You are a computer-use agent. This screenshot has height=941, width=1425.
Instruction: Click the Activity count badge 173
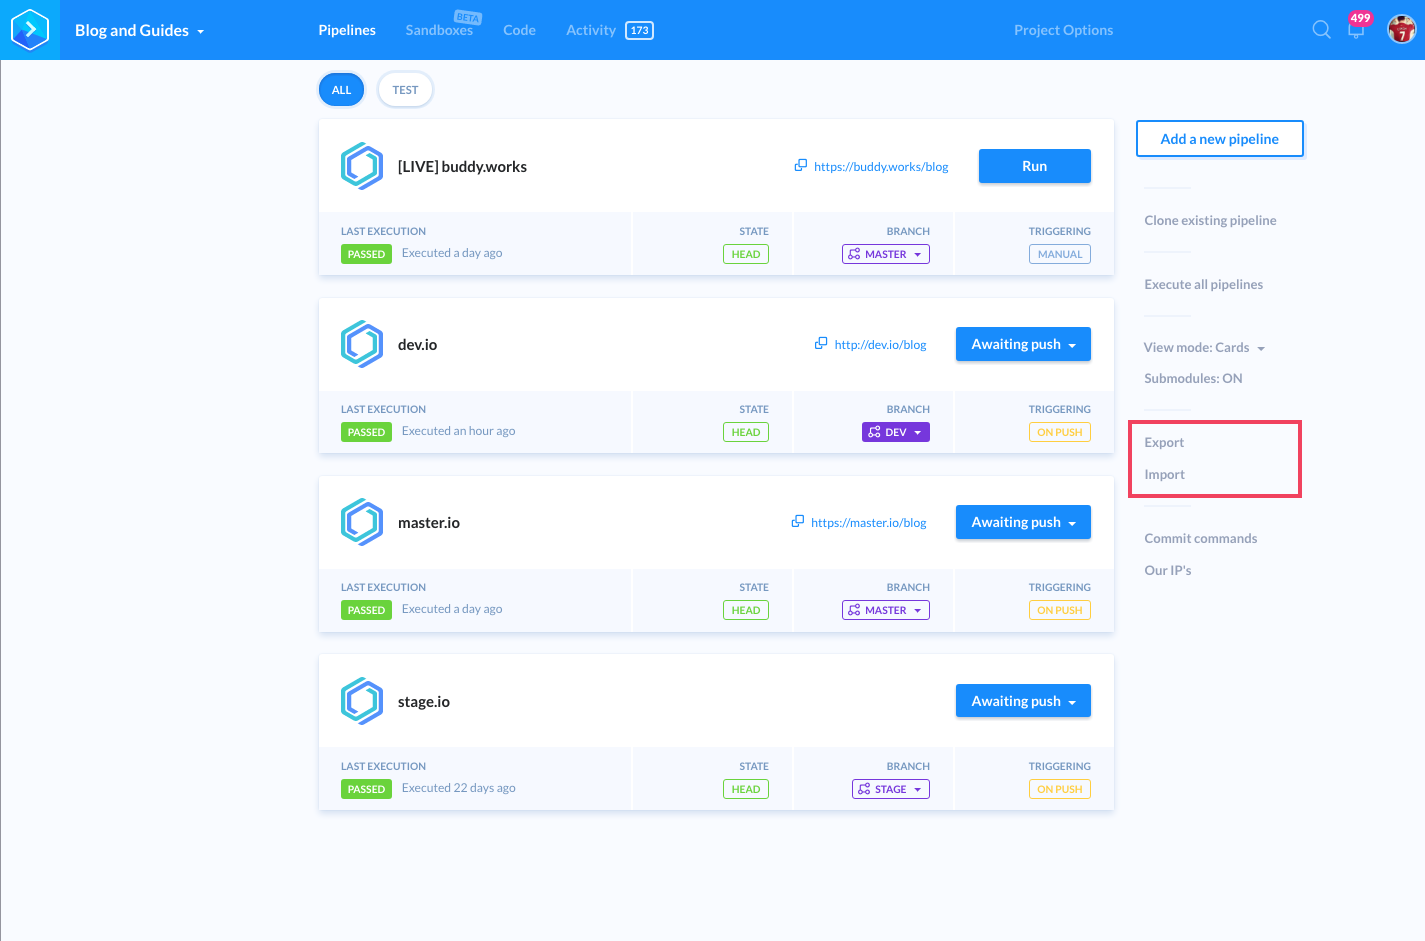tap(640, 30)
